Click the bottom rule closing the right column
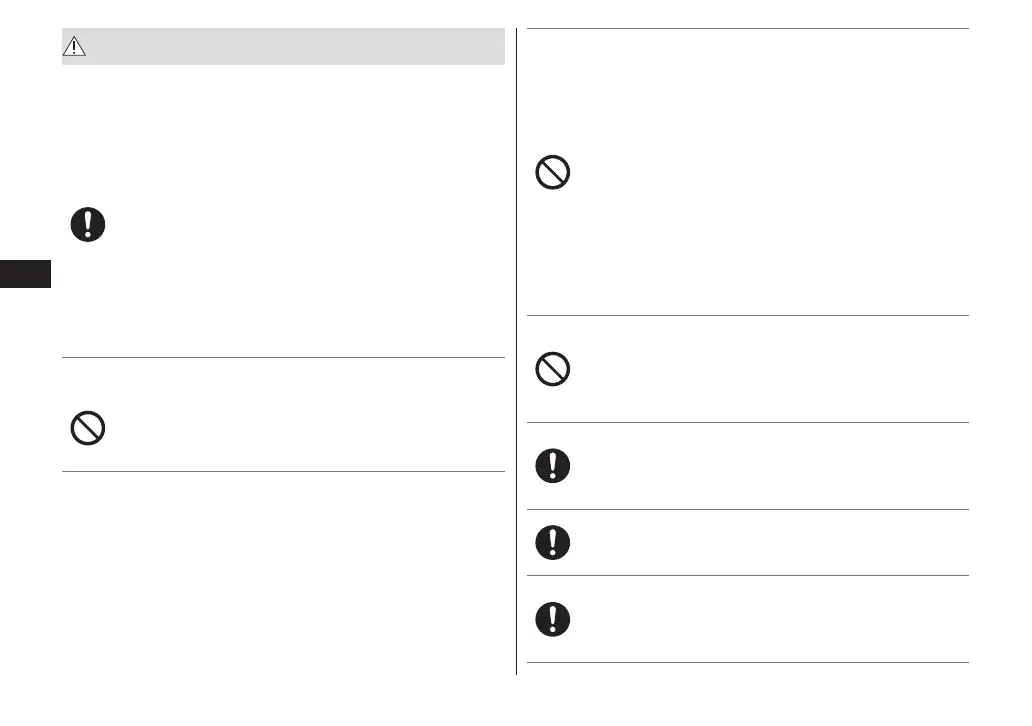 [747, 663]
